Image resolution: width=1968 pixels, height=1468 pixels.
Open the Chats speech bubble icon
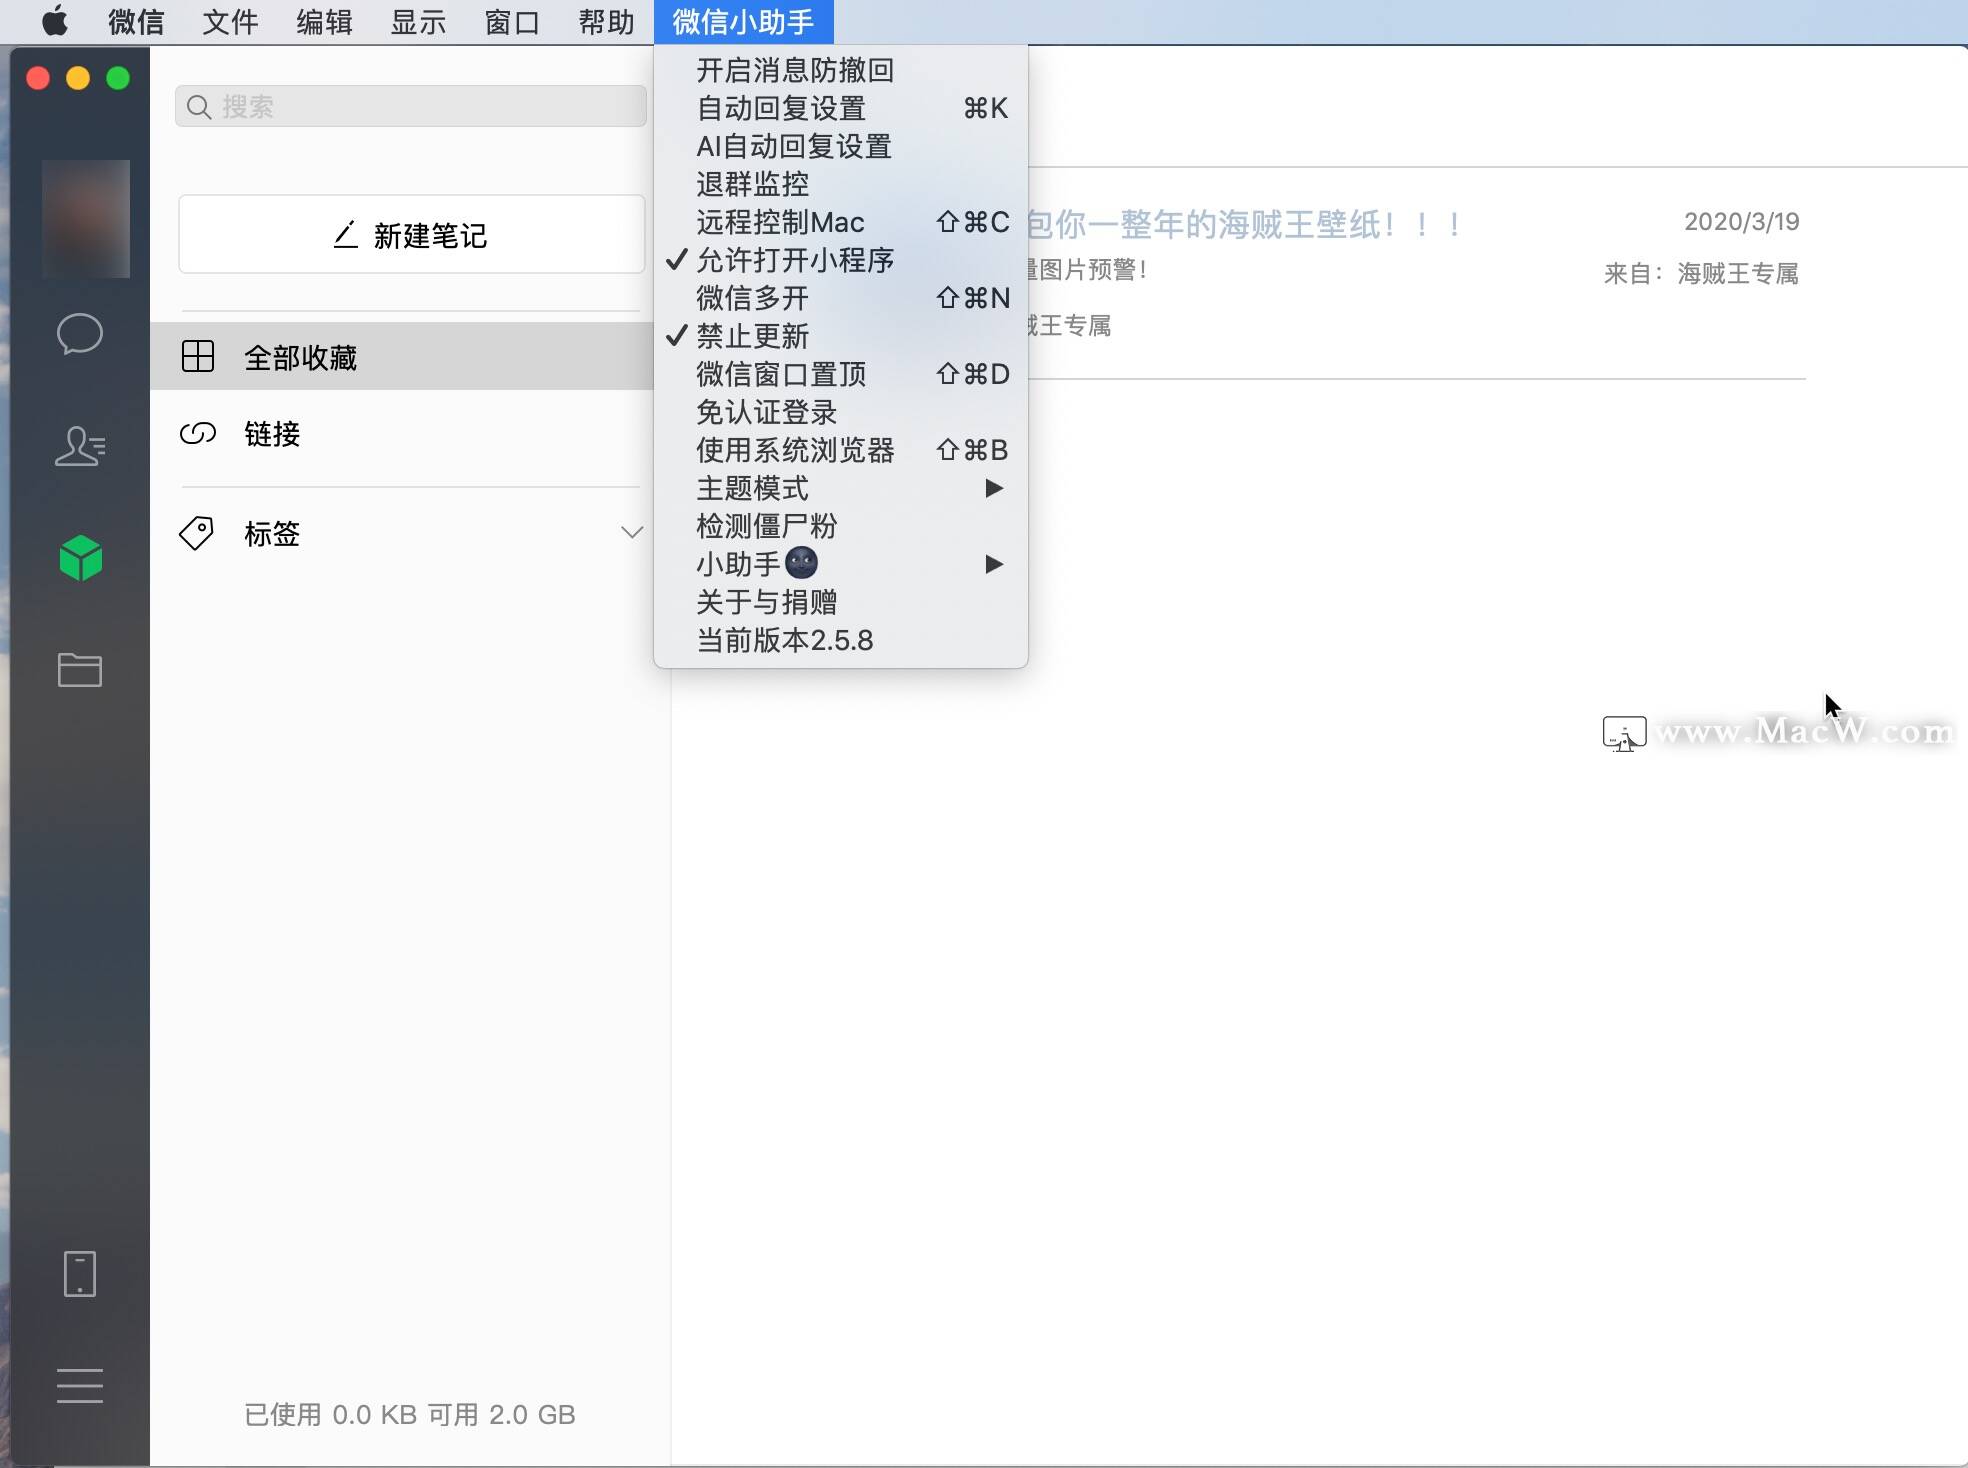click(80, 334)
